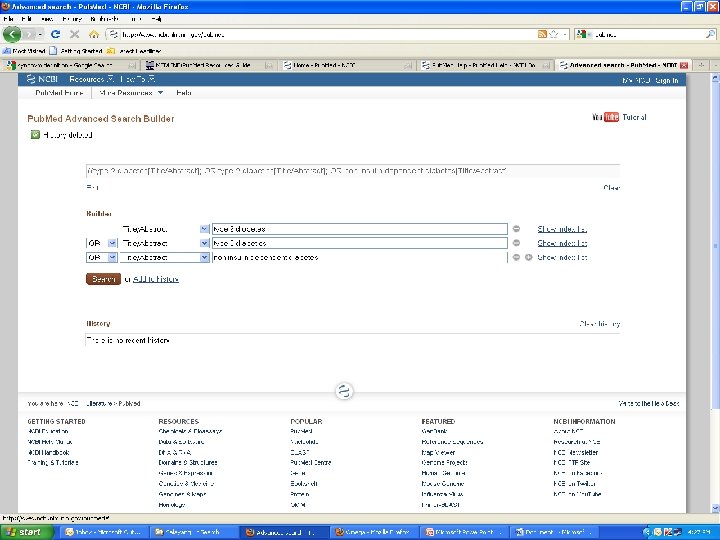Open first row Title/Abstract field dropdown
Image resolution: width=720 pixels, height=540 pixels.
click(204, 229)
